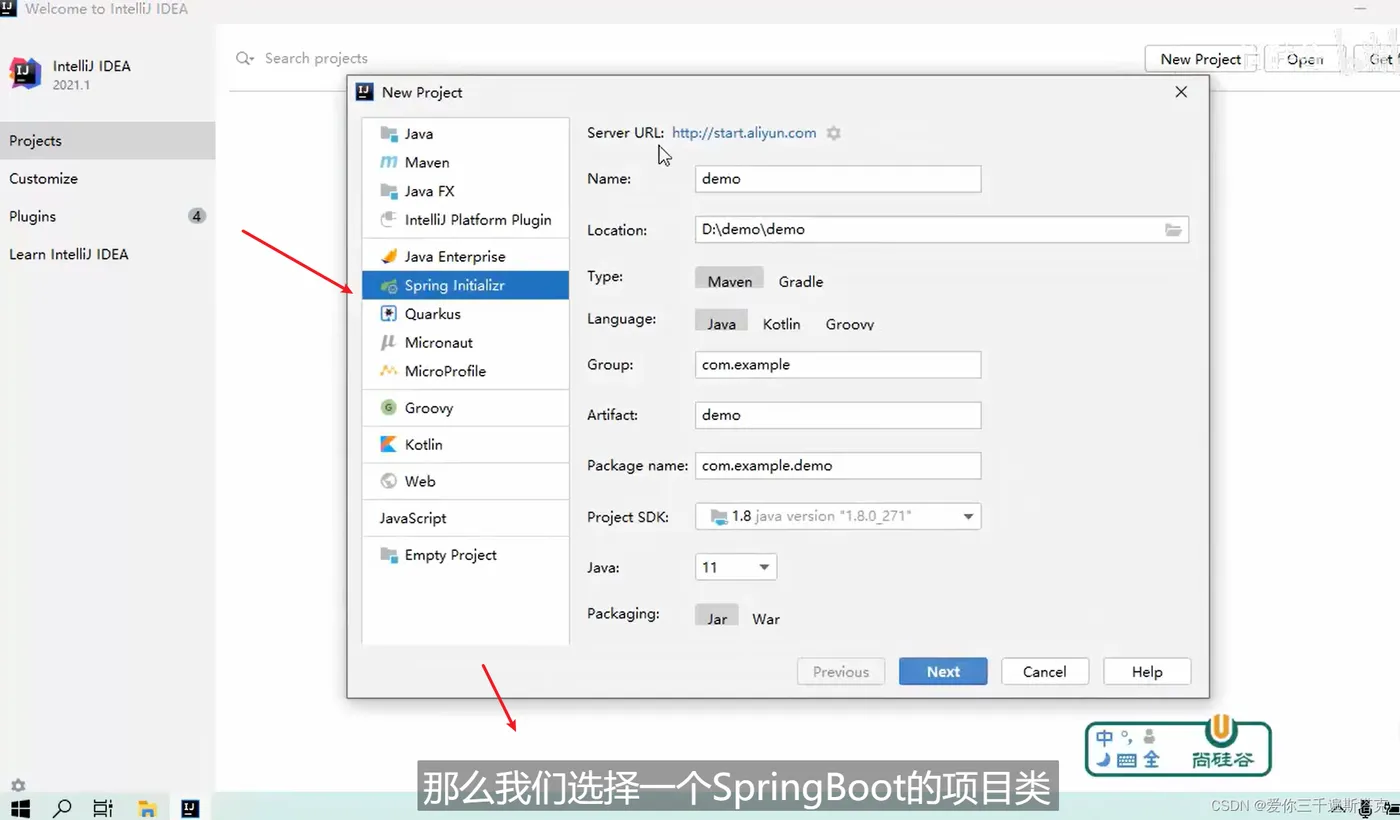Click the Search projects field
Image resolution: width=1400 pixels, height=820 pixels.
tap(316, 58)
